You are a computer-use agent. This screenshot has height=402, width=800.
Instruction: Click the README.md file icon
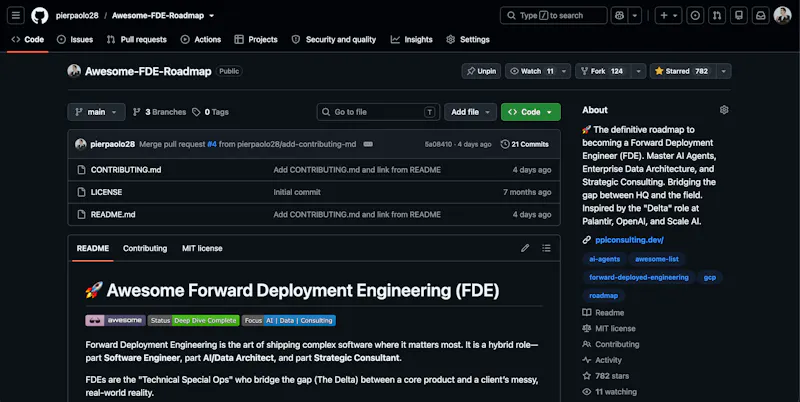tap(81, 215)
